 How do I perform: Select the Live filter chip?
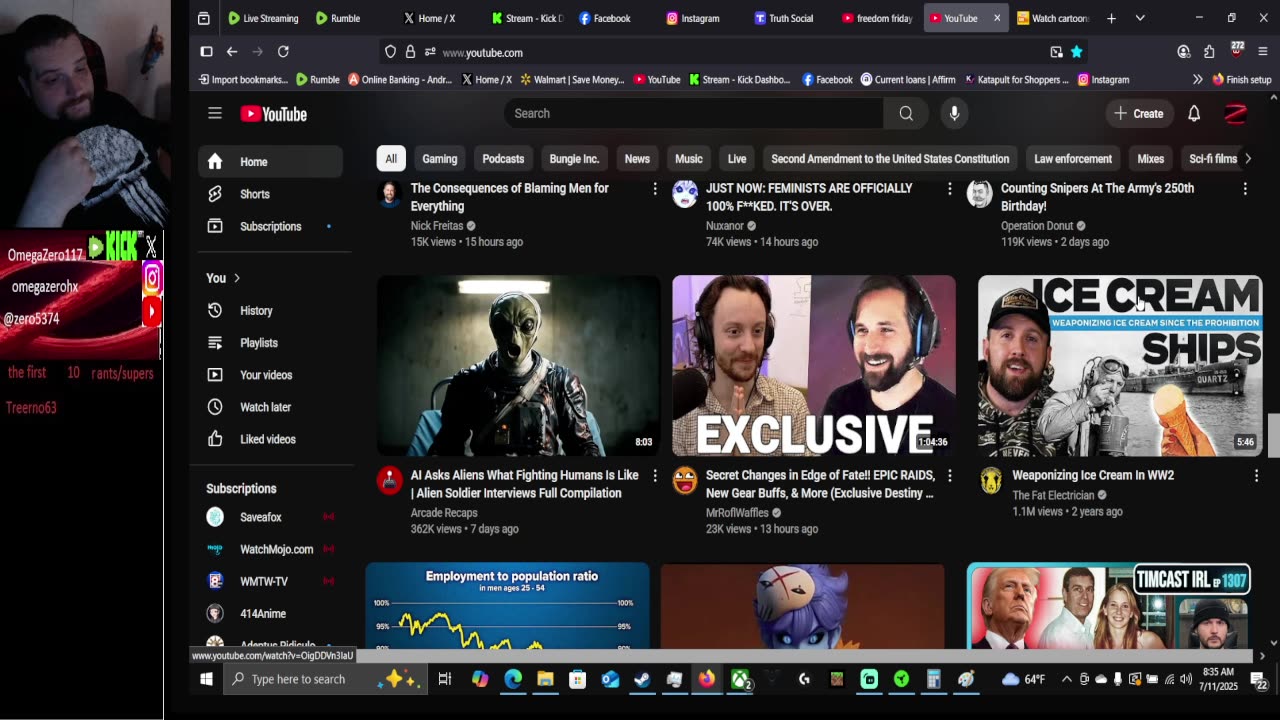point(737,159)
